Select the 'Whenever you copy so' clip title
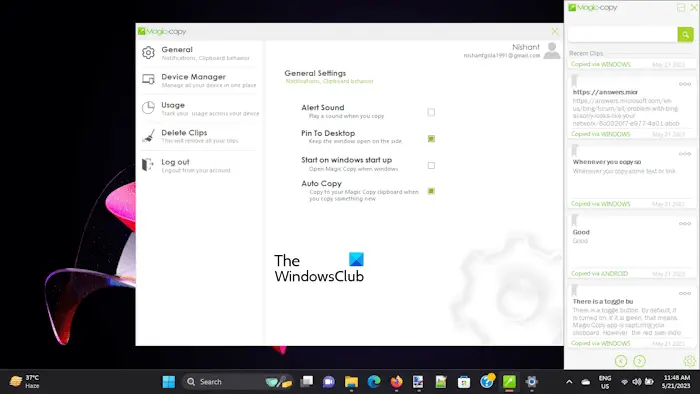Image resolution: width=700 pixels, height=394 pixels. (607, 162)
